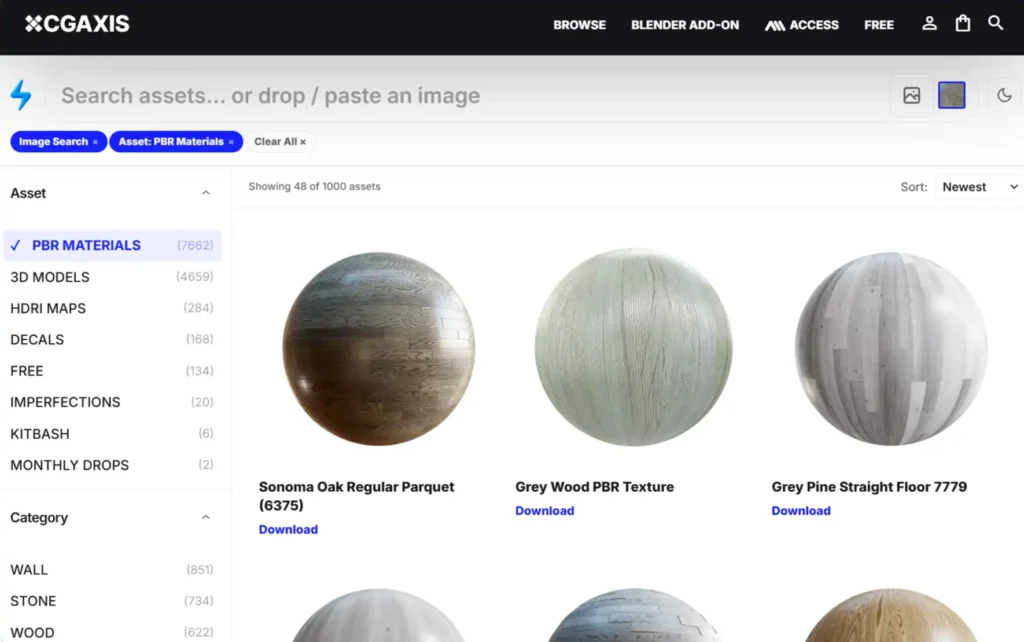Open the shopping bag cart icon
Image resolution: width=1024 pixels, height=642 pixels.
click(x=962, y=23)
